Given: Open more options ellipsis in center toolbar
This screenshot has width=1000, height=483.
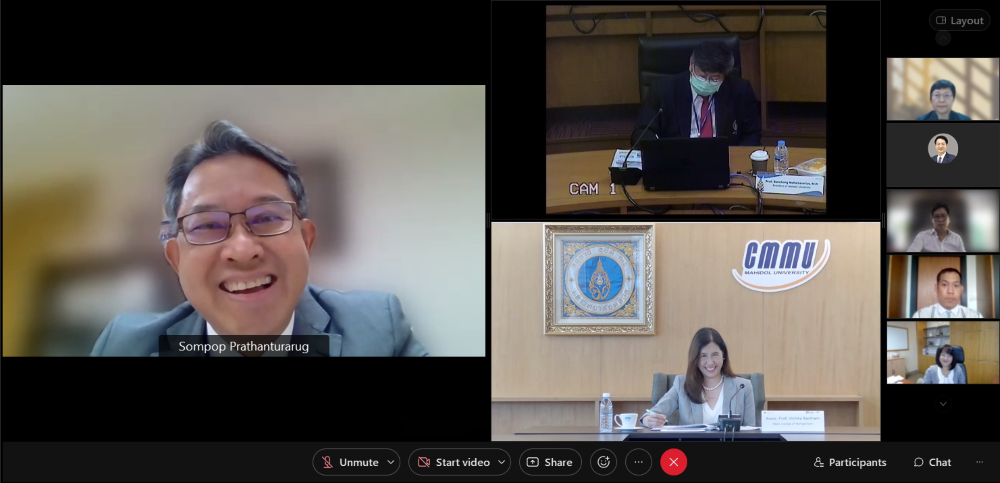Looking at the screenshot, I should coord(638,462).
